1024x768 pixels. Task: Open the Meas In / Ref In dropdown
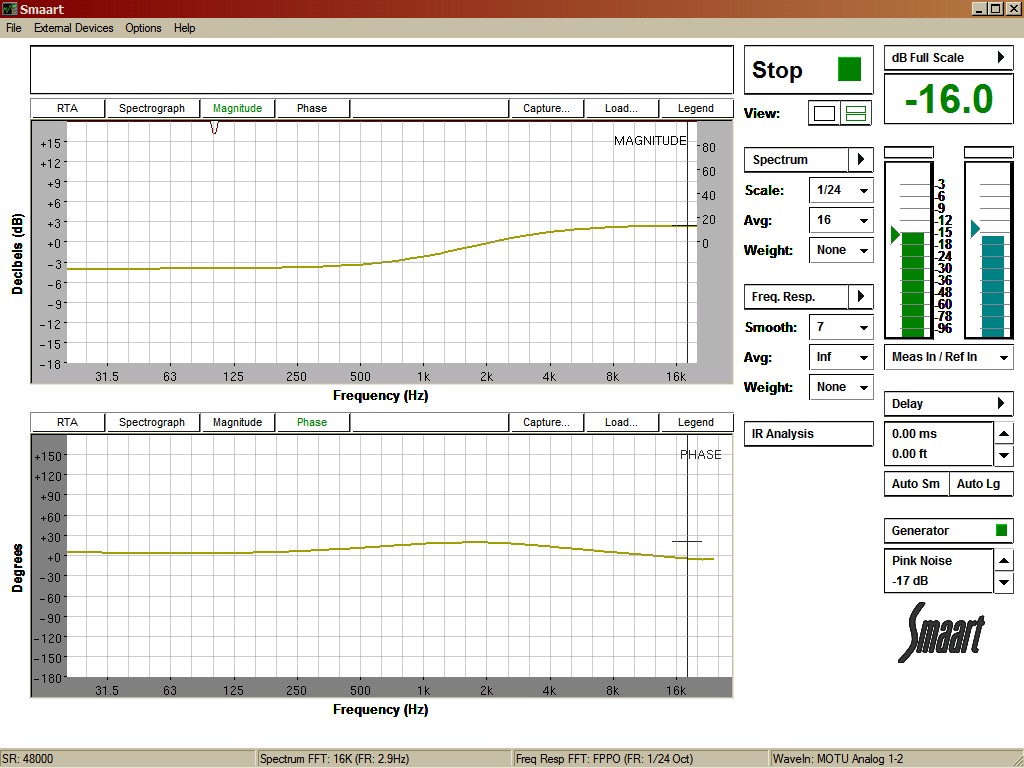(948, 357)
